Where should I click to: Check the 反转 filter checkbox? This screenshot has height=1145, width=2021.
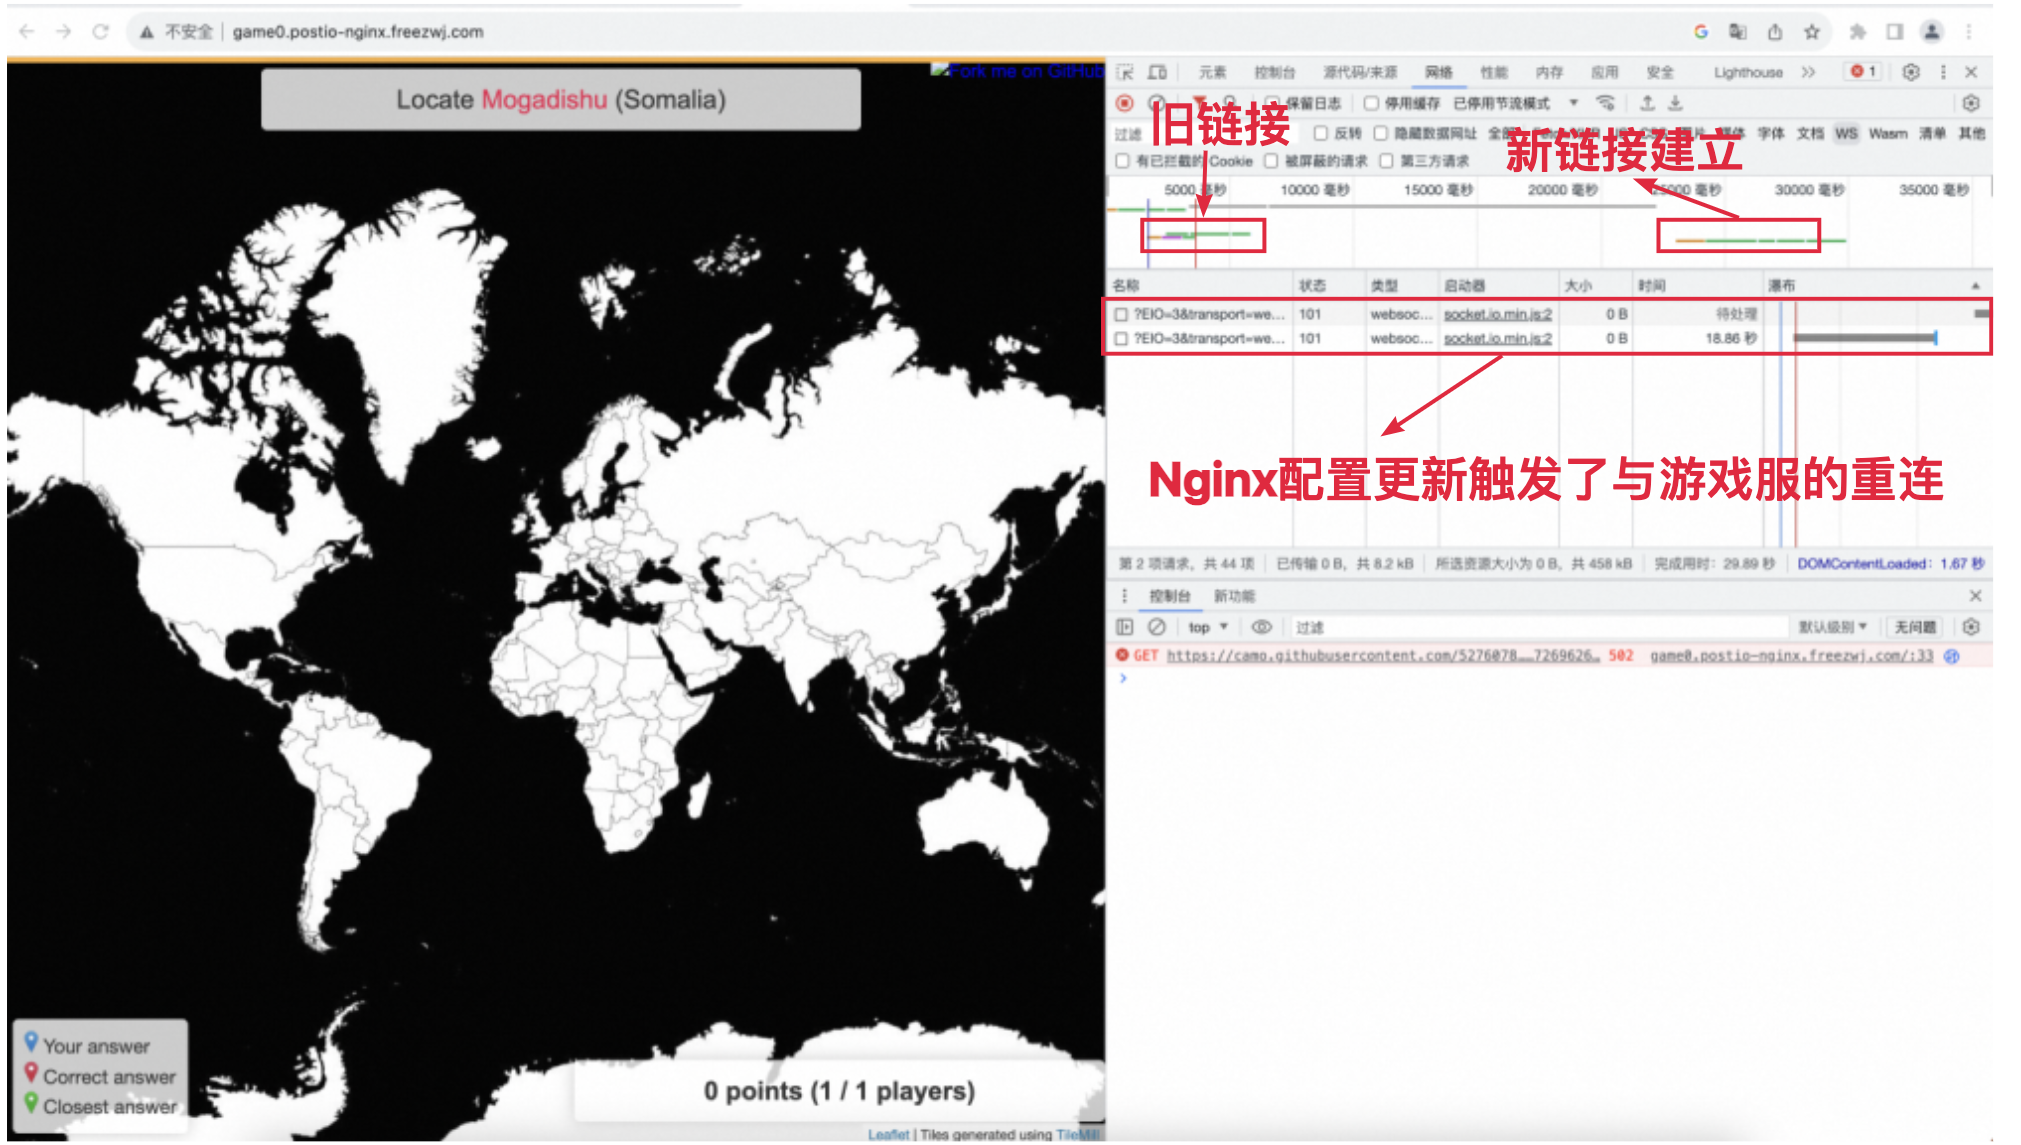[1321, 133]
